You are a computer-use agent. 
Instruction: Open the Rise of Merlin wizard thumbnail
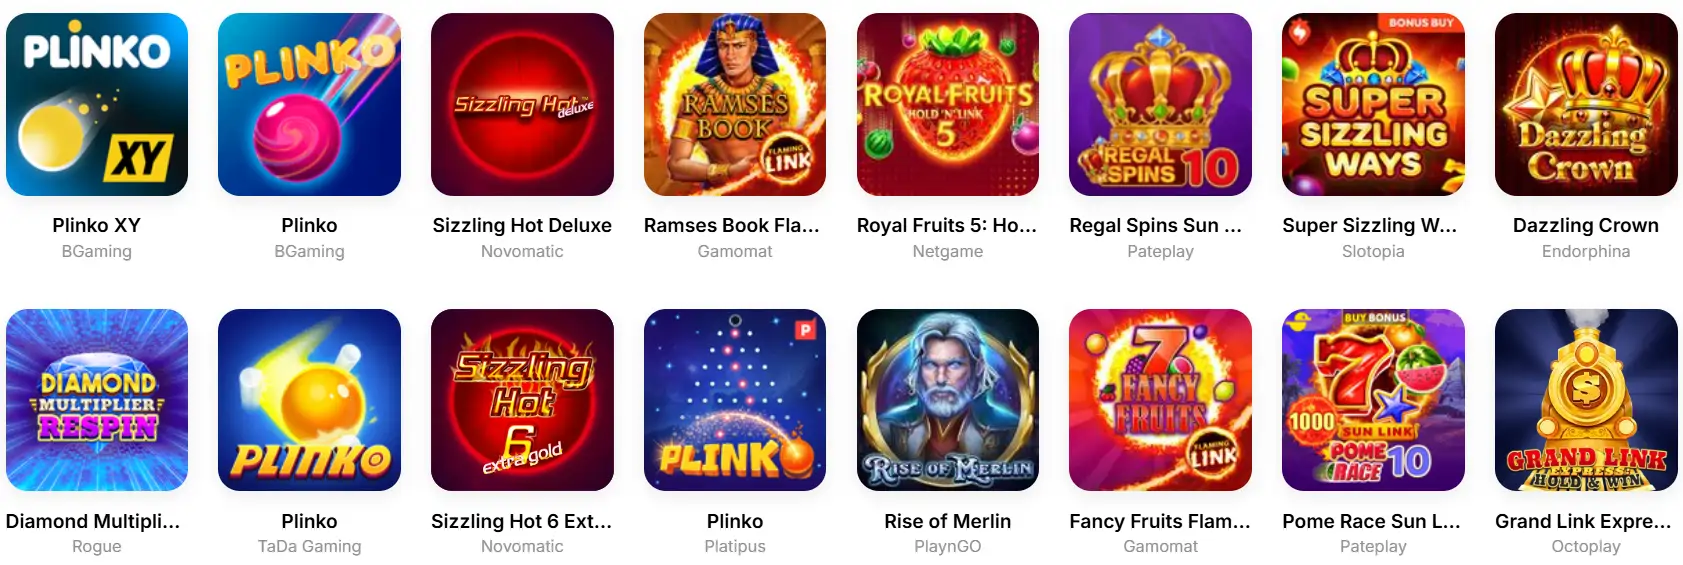(948, 400)
